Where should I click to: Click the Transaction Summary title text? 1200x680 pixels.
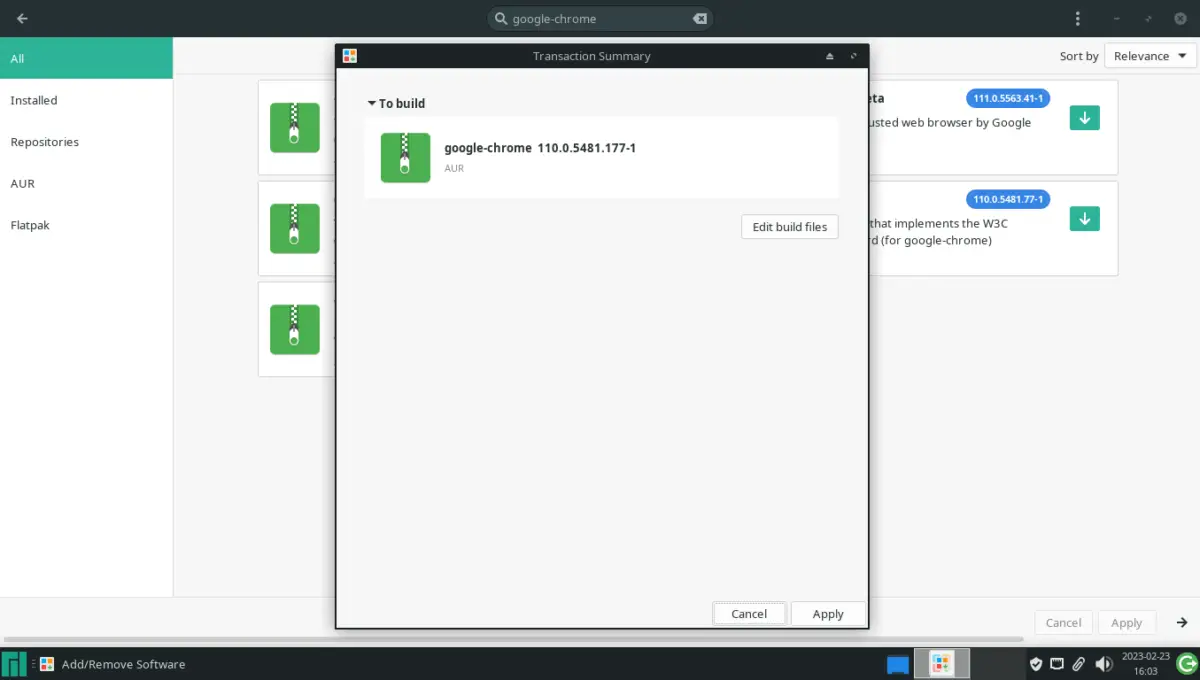click(592, 56)
